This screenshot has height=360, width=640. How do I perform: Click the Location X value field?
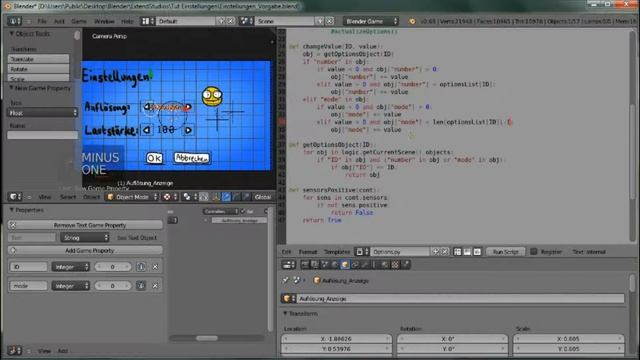point(336,339)
